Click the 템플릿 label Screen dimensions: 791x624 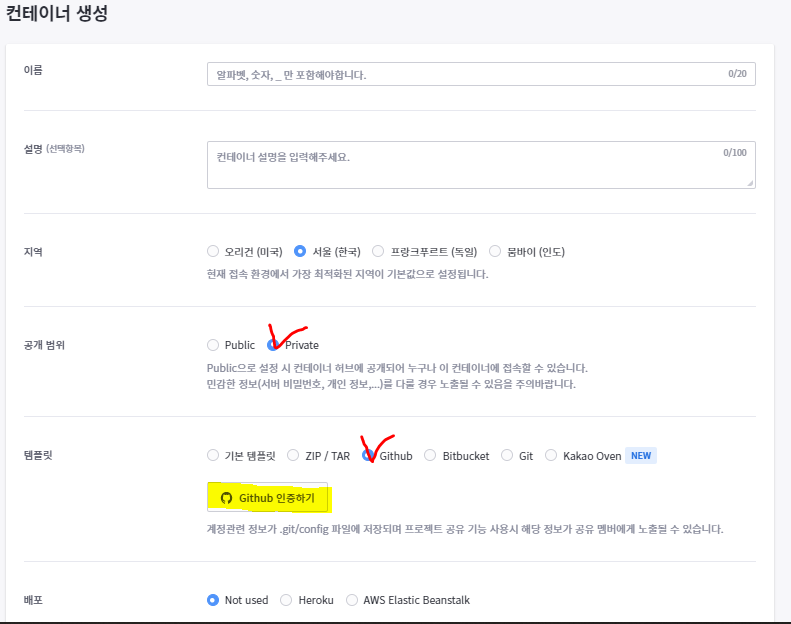tap(38, 455)
